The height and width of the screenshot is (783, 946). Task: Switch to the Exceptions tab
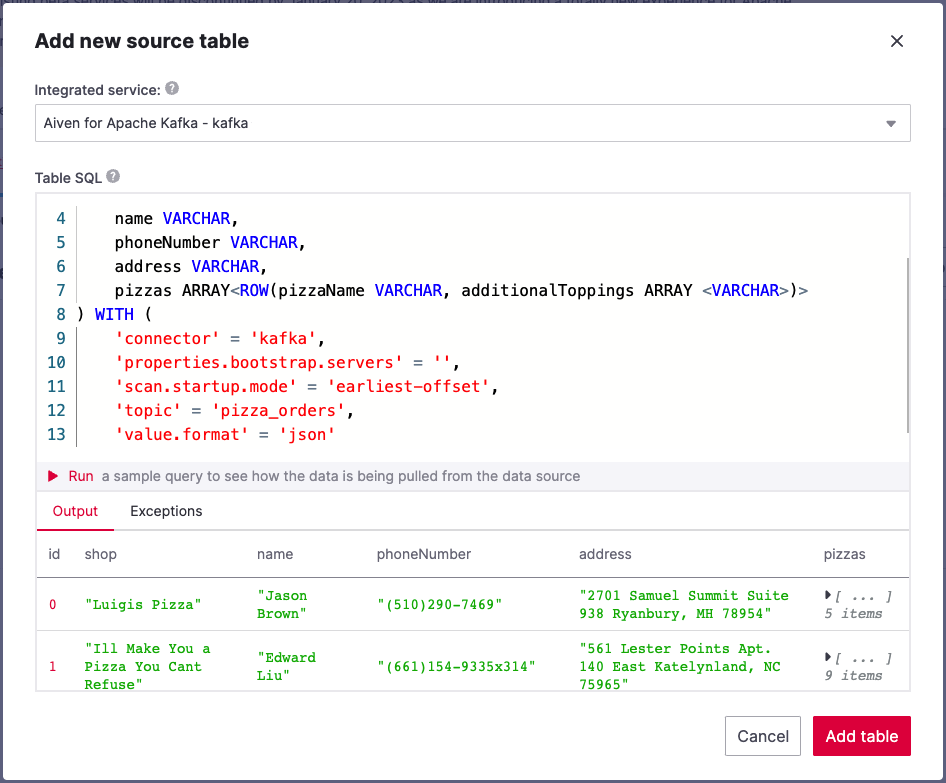pos(165,511)
